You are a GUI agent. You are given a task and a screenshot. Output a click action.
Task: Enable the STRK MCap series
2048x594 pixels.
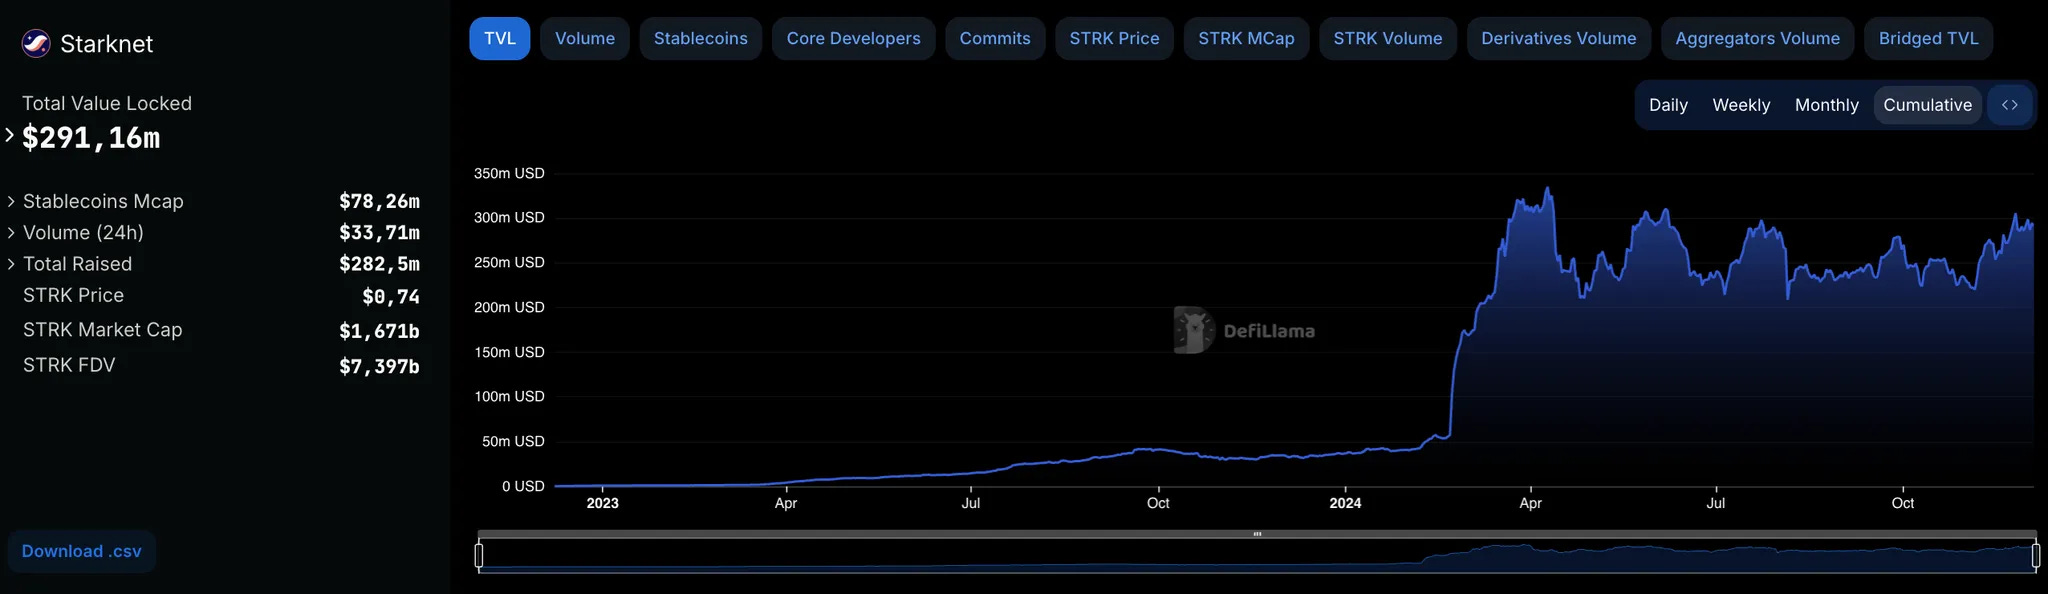pos(1247,39)
